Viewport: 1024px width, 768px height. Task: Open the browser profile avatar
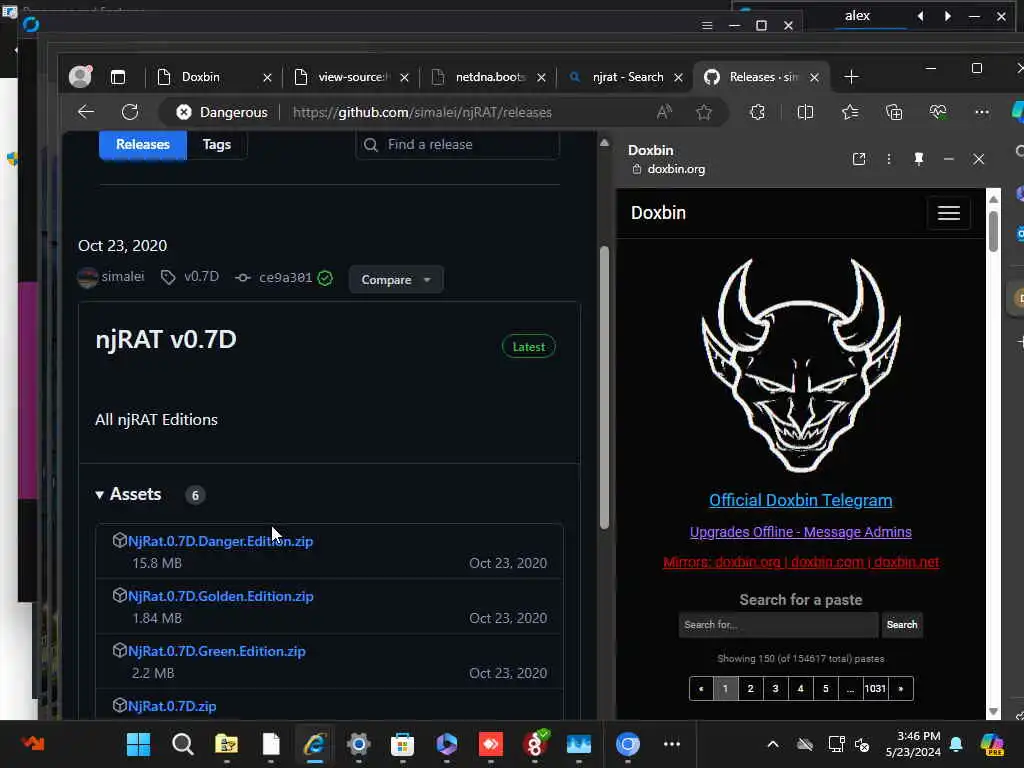[80, 77]
